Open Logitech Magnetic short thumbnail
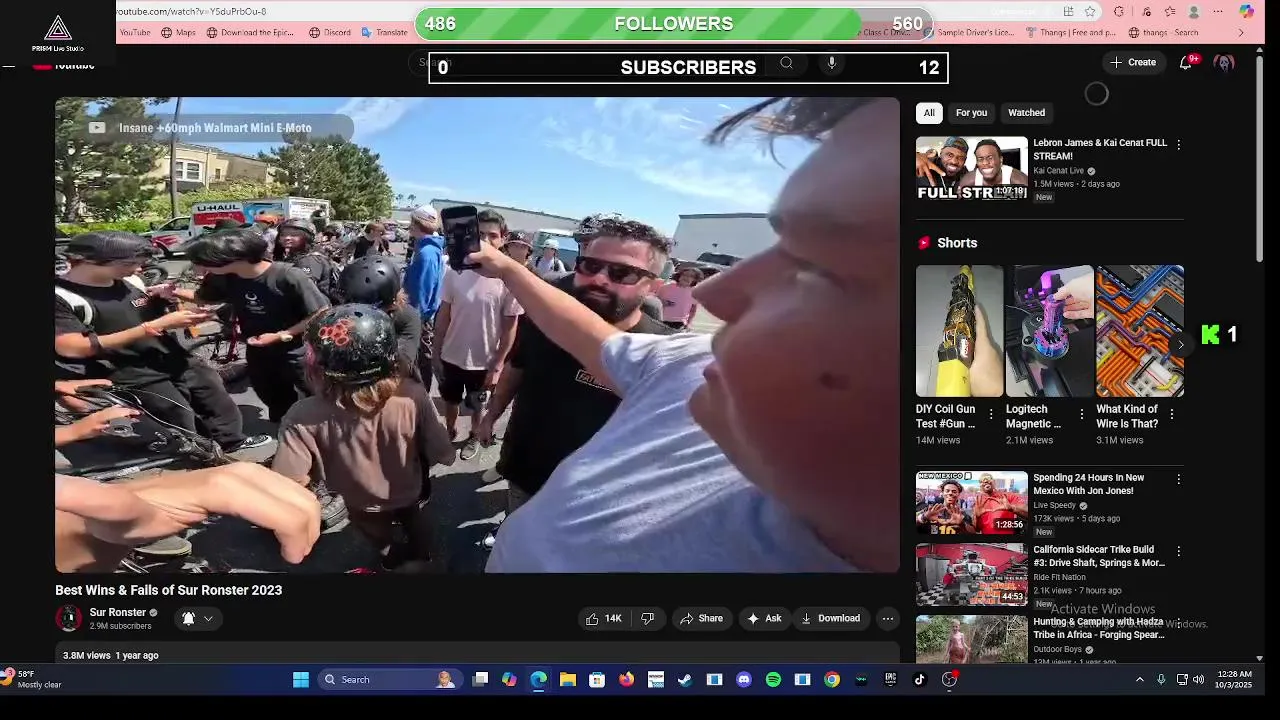The height and width of the screenshot is (720, 1280). [1049, 331]
